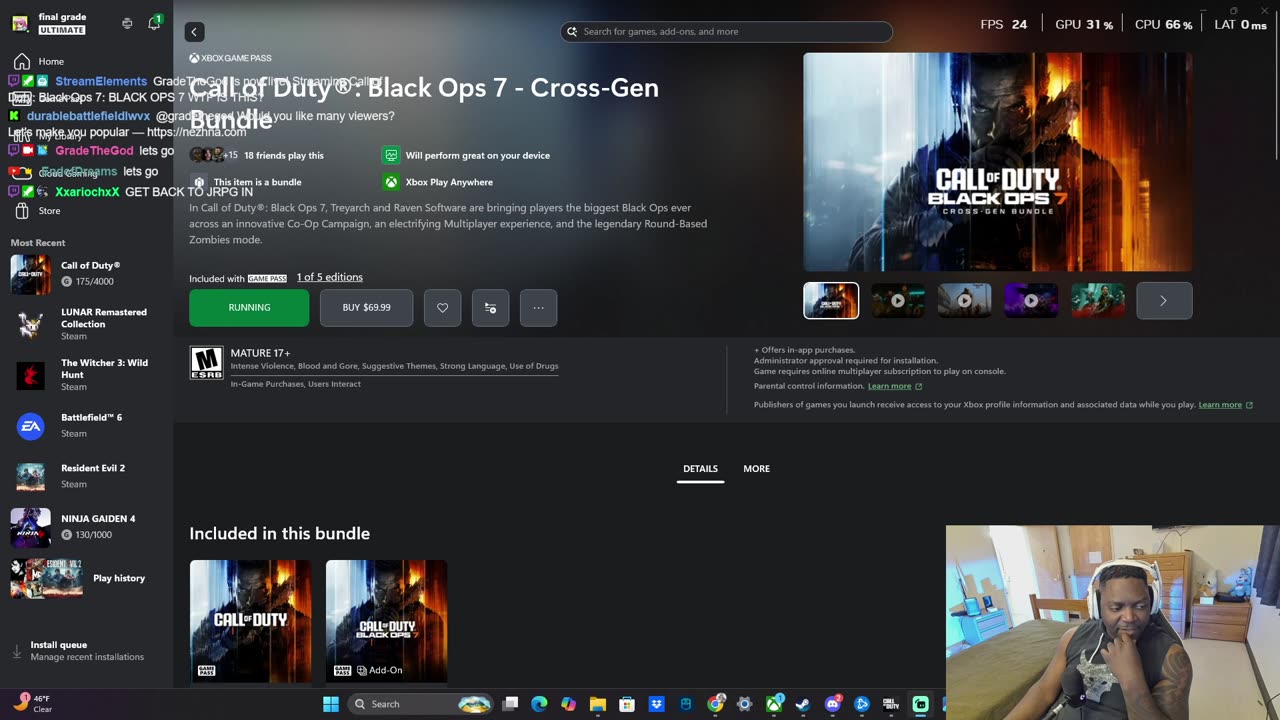Open publishers profile Learn more link

(1226, 405)
